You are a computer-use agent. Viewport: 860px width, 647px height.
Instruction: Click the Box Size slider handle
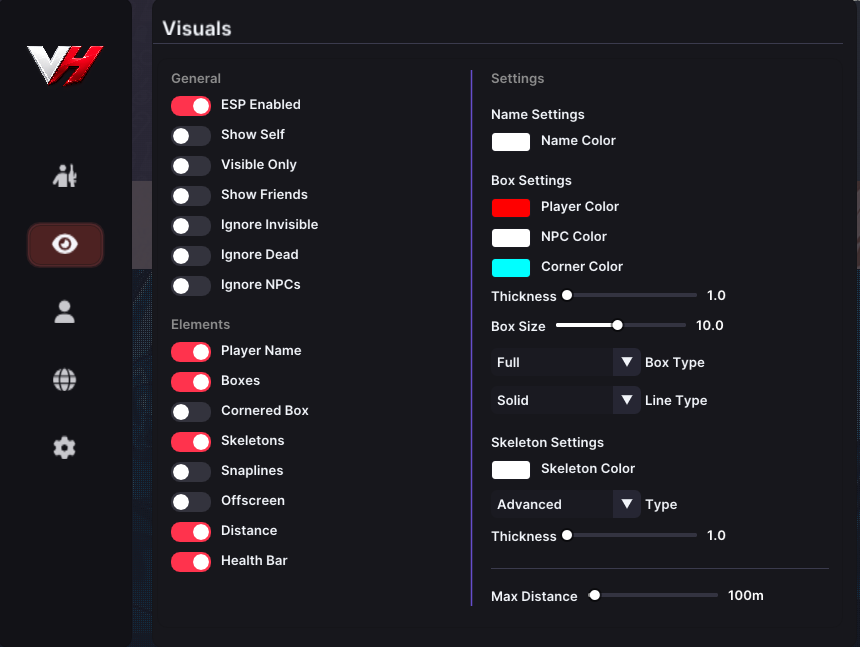click(x=618, y=325)
